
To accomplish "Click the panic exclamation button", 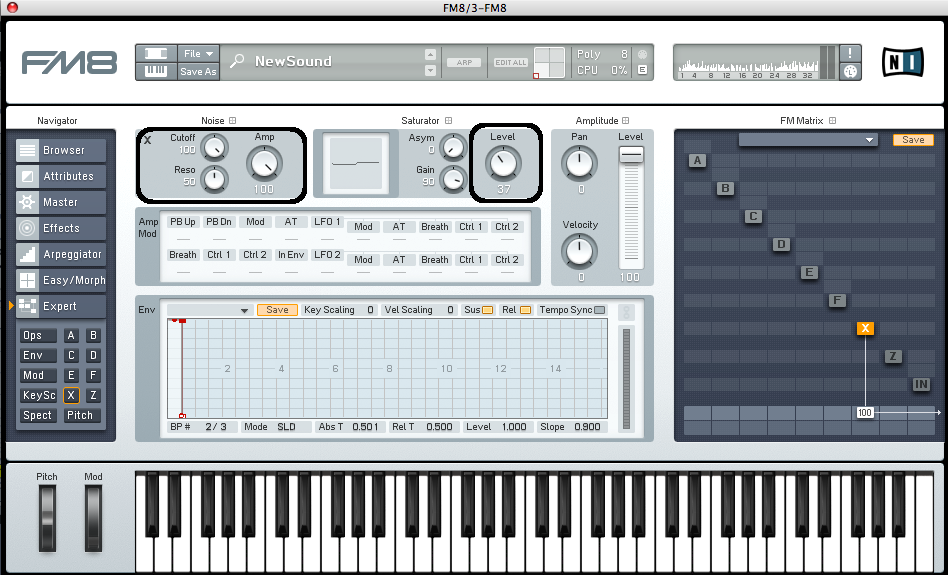I will [850, 53].
